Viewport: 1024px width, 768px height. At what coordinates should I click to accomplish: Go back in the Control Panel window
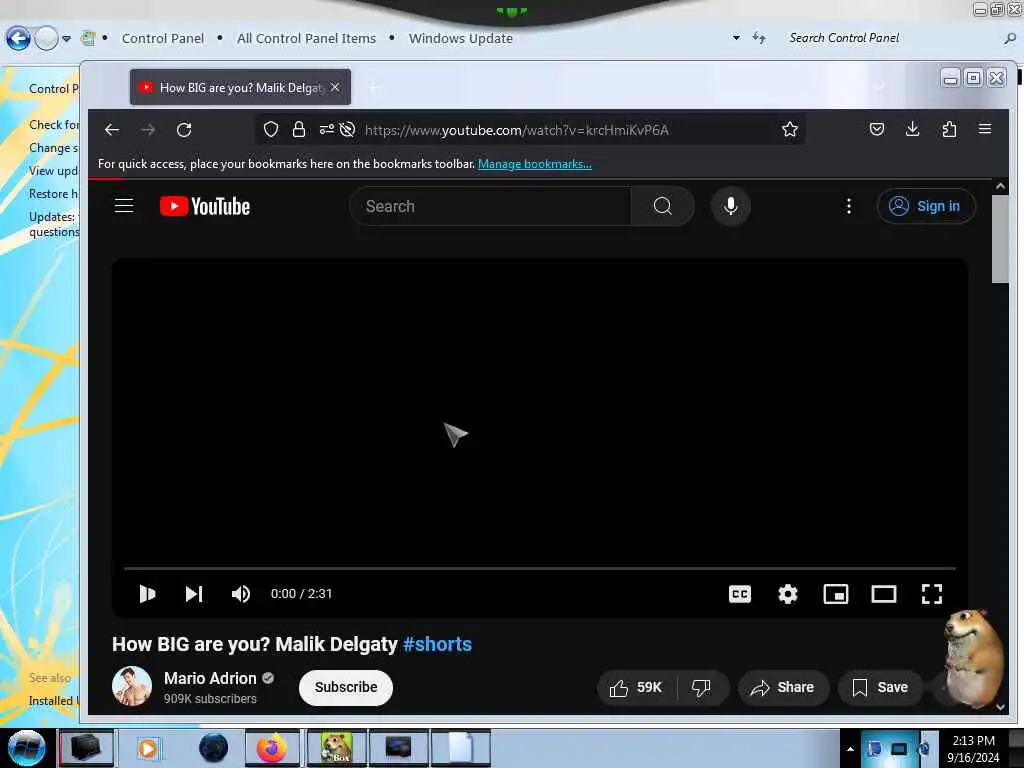point(18,39)
